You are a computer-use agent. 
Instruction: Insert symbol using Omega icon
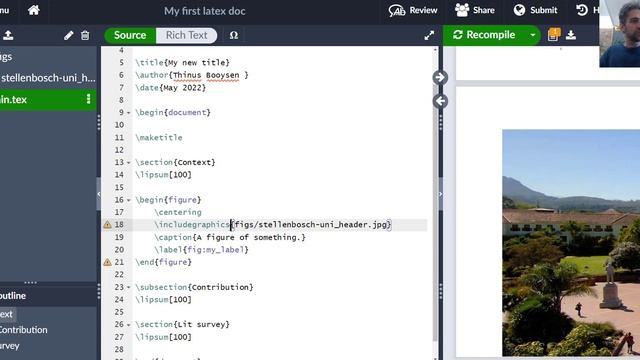point(233,35)
